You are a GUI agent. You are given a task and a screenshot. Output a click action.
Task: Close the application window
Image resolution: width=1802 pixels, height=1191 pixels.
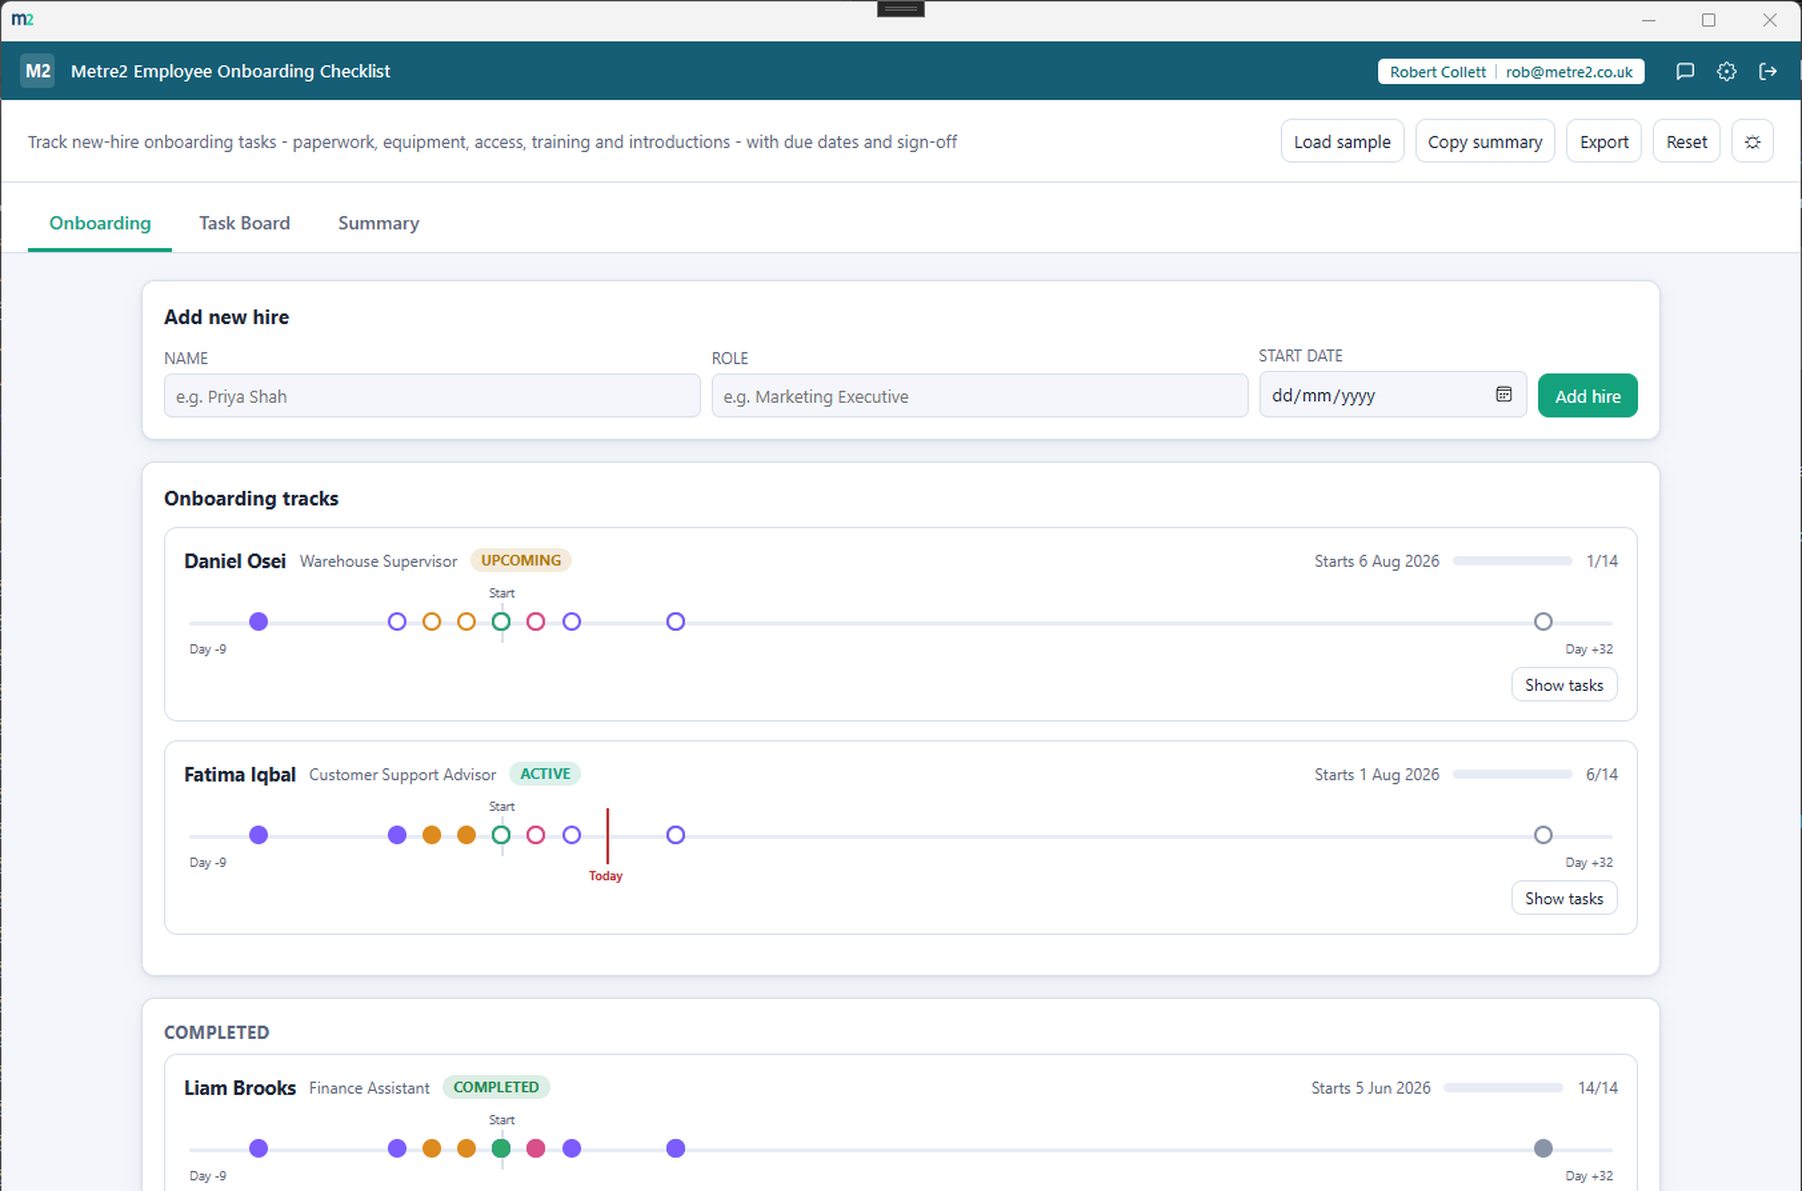1769,20
